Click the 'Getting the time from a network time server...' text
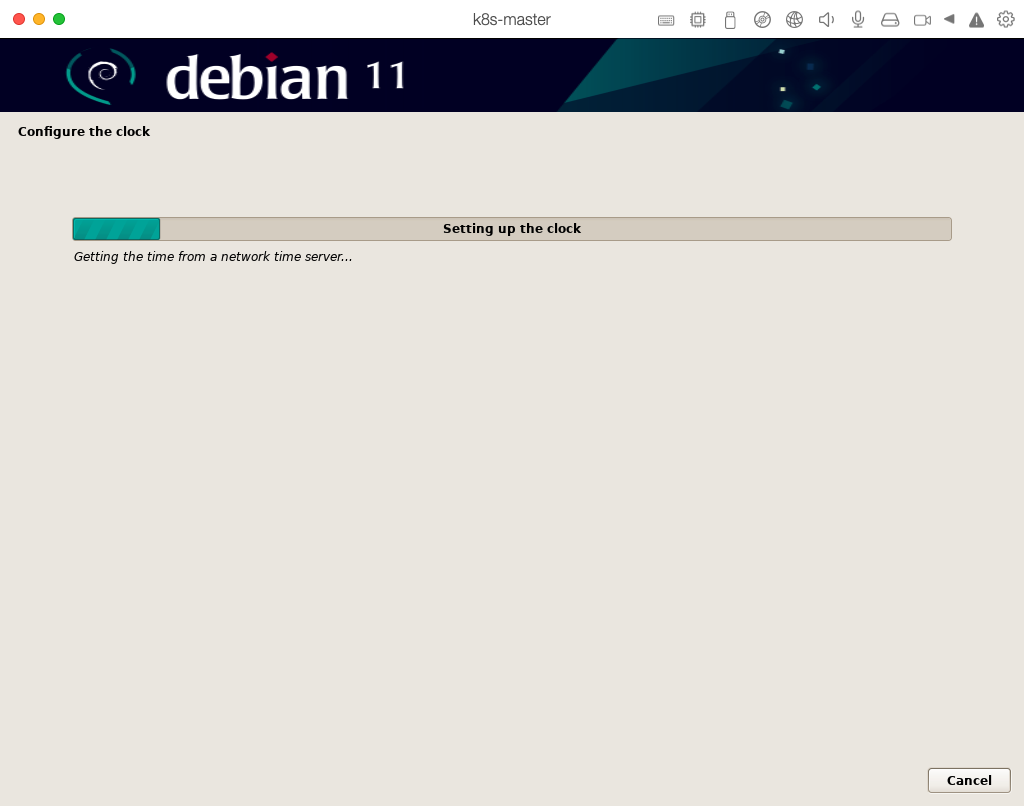This screenshot has height=806, width=1024. click(213, 257)
